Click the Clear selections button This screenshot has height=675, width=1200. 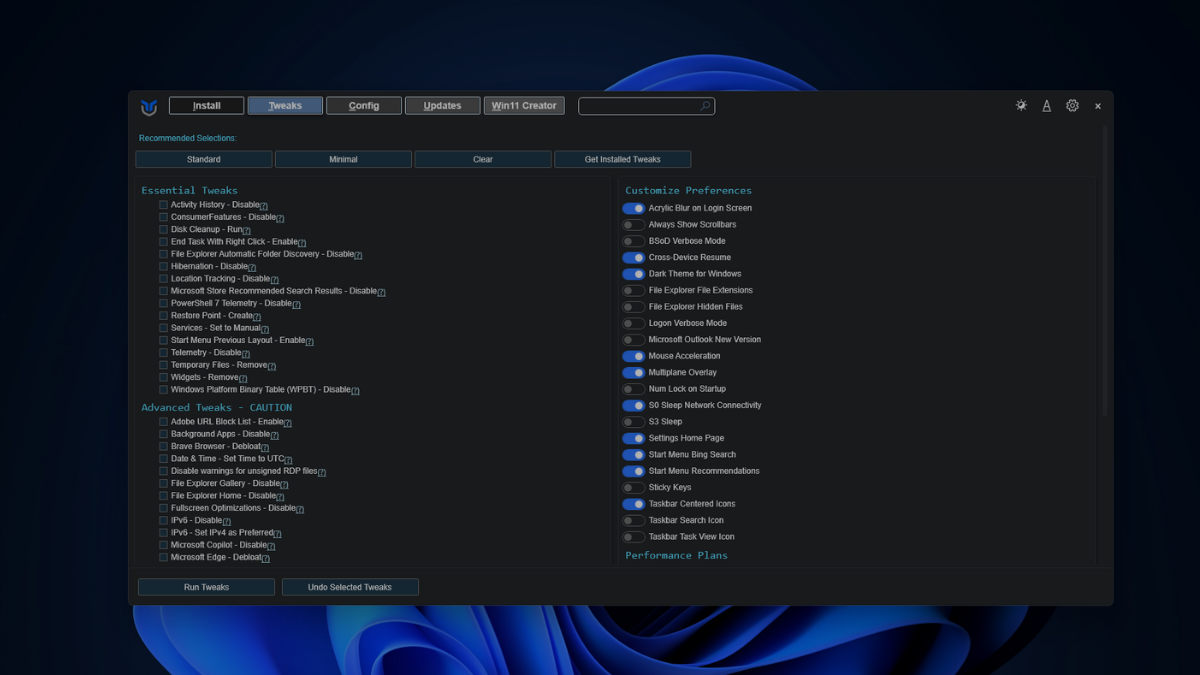tap(483, 159)
